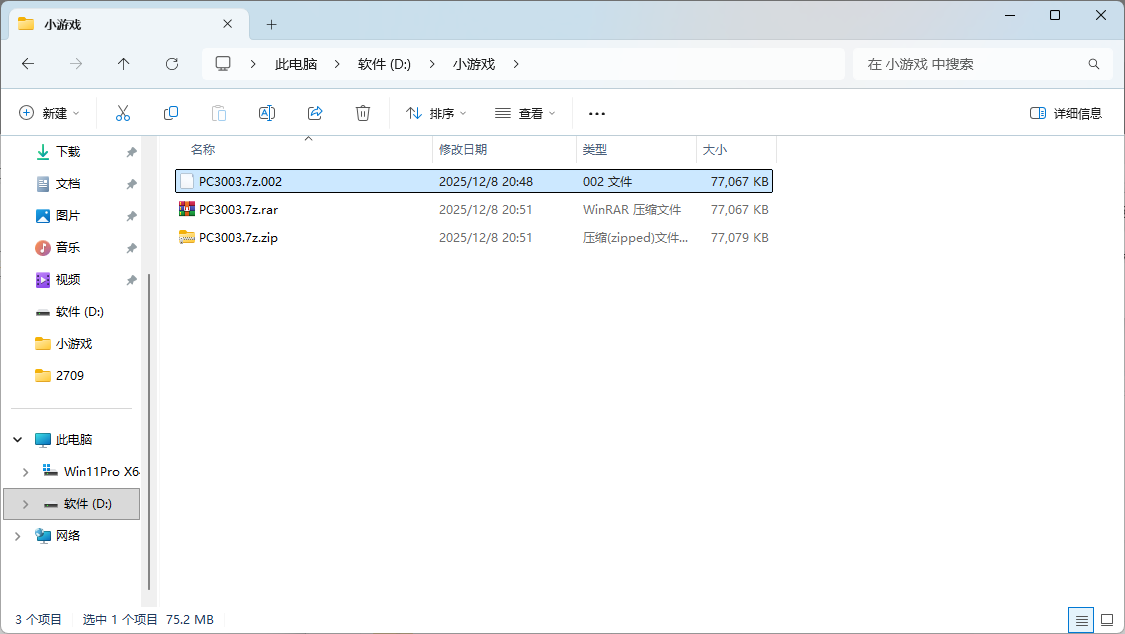
Task: Navigate back to previous folder
Action: coord(28,64)
